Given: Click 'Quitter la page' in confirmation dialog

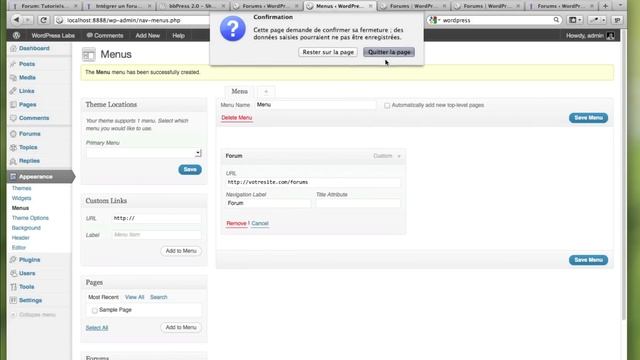Looking at the screenshot, I should tap(389, 52).
